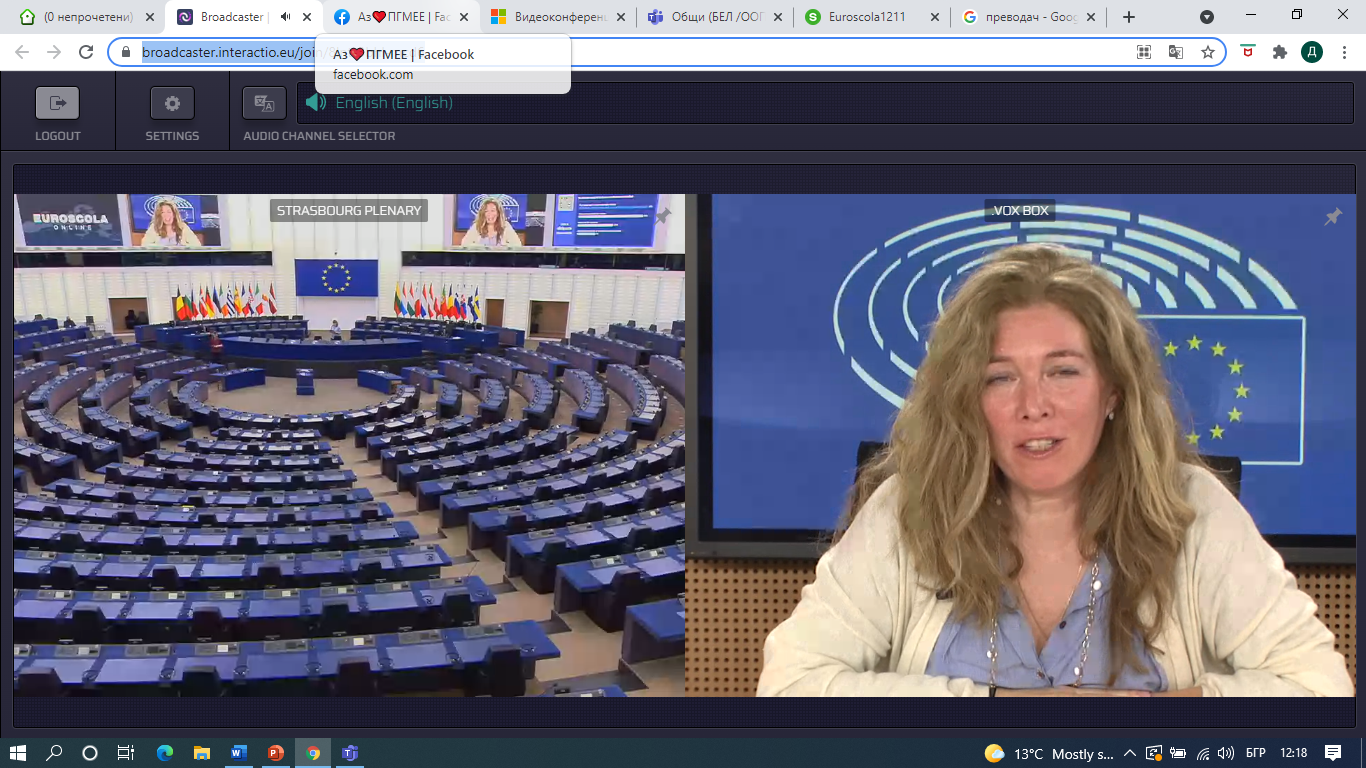
Task: Click the Strasbourg Plenary label
Action: click(349, 210)
